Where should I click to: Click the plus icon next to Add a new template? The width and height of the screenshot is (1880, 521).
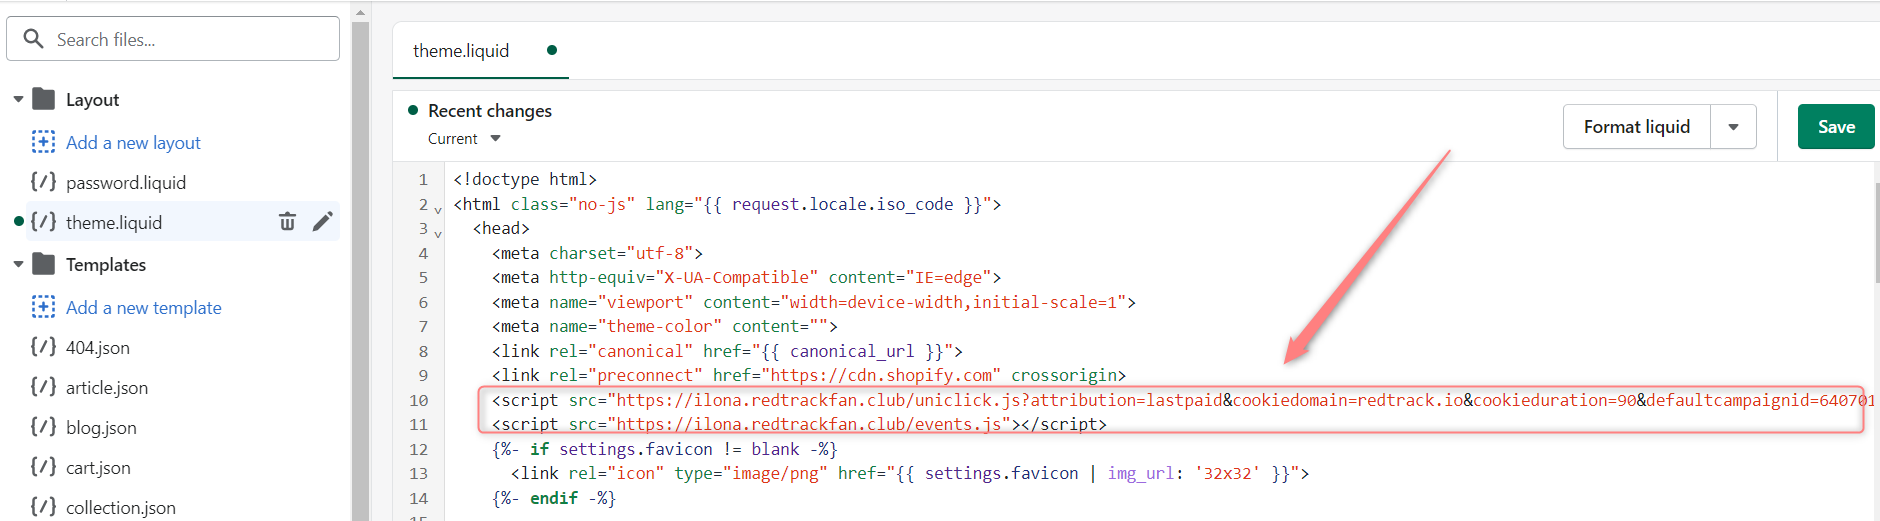(x=43, y=307)
